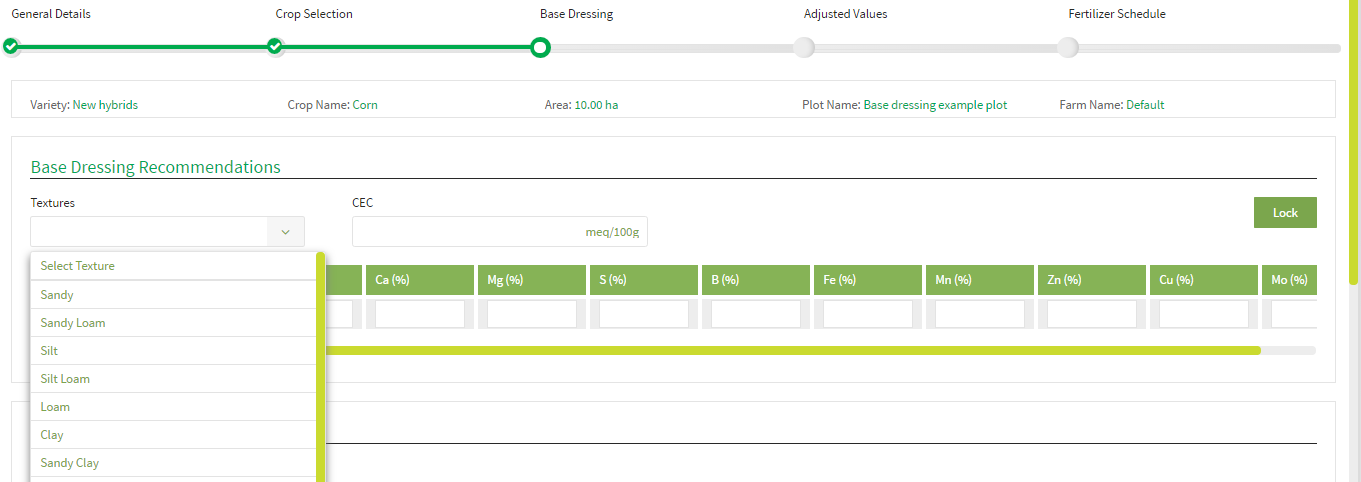Select Sandy texture option
The image size is (1361, 482).
[x=173, y=295]
